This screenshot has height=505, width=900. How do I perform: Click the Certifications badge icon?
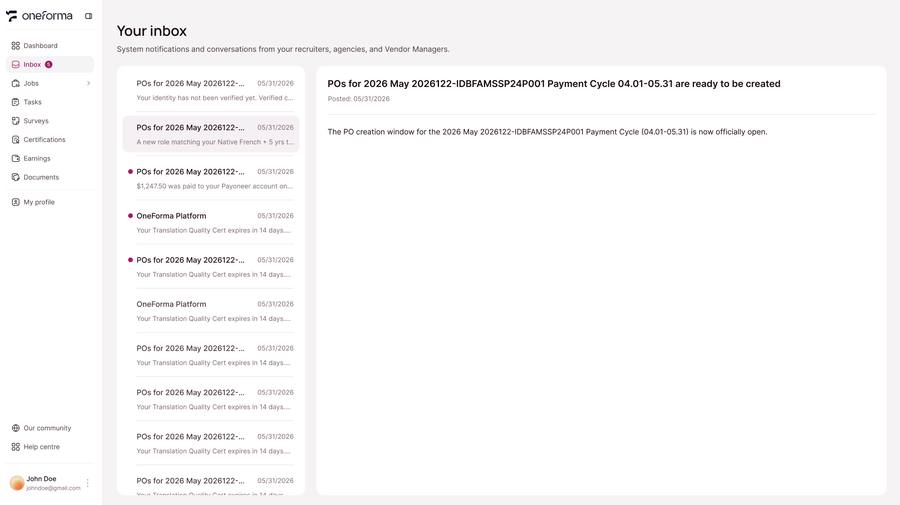(x=15, y=139)
